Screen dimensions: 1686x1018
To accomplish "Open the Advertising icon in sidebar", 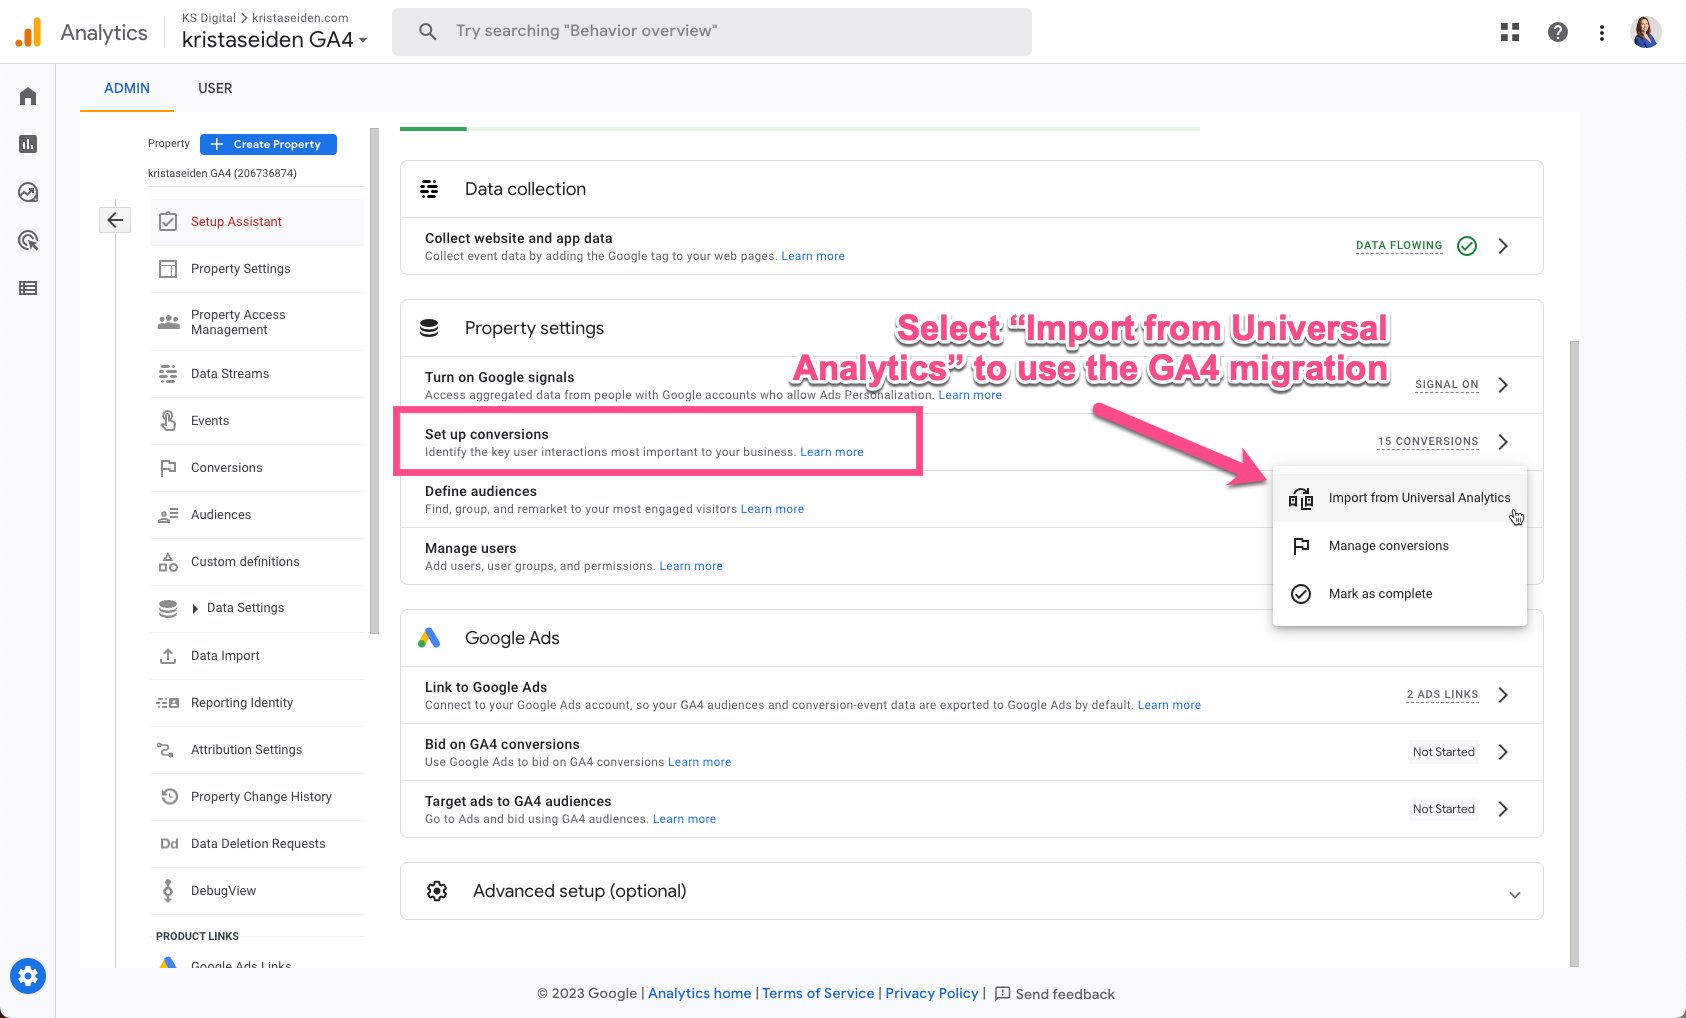I will 28,240.
